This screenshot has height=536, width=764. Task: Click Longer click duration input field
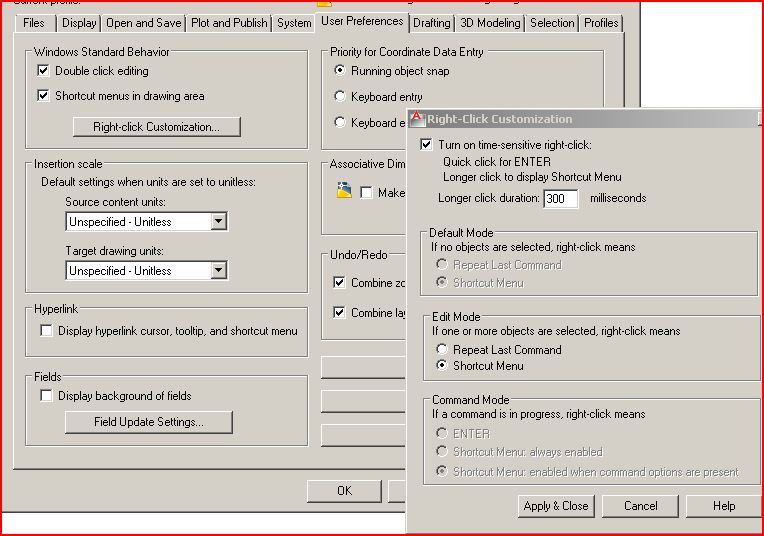pos(561,198)
